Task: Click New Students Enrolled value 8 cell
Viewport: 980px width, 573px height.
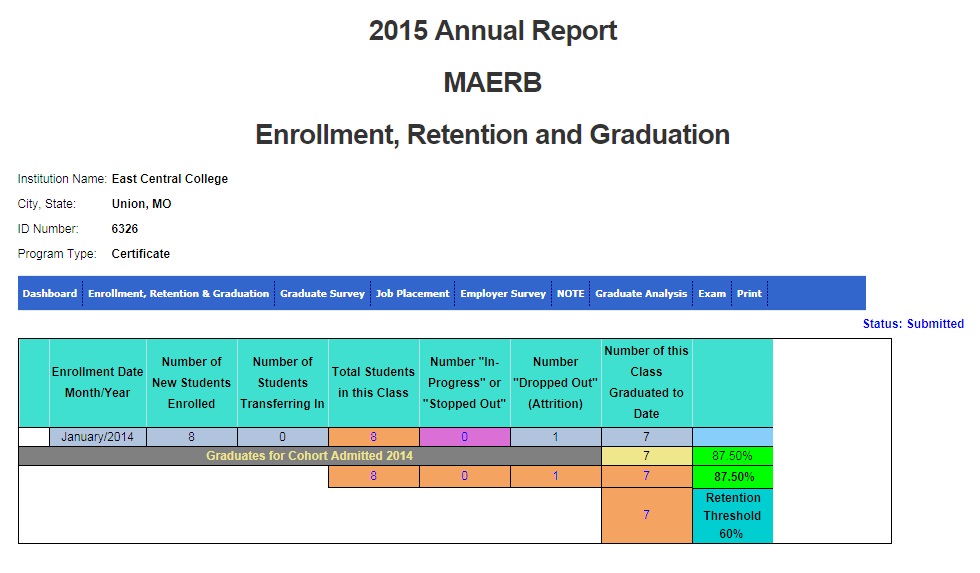Action: [x=191, y=437]
